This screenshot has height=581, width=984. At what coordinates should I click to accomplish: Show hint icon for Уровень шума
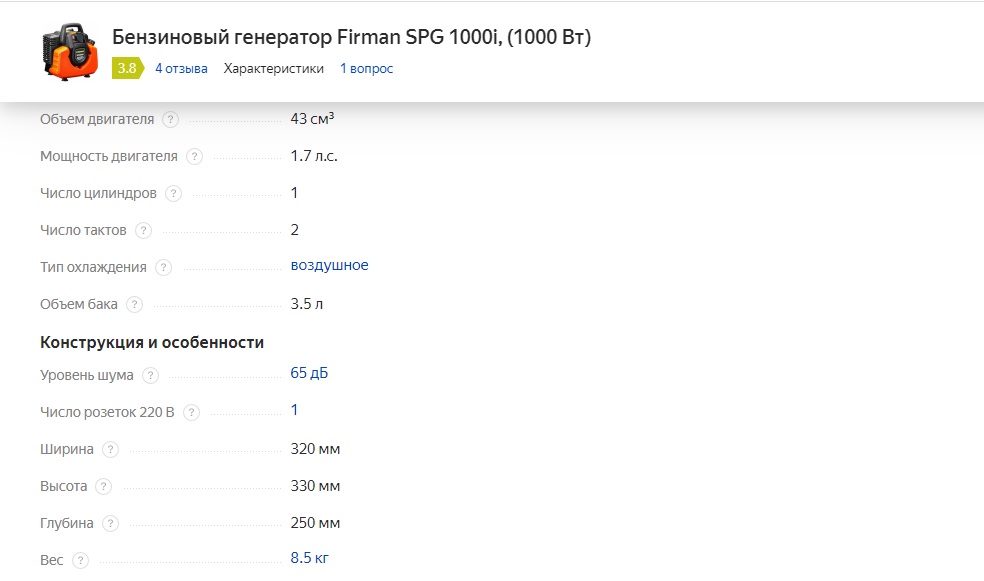pyautogui.click(x=150, y=375)
